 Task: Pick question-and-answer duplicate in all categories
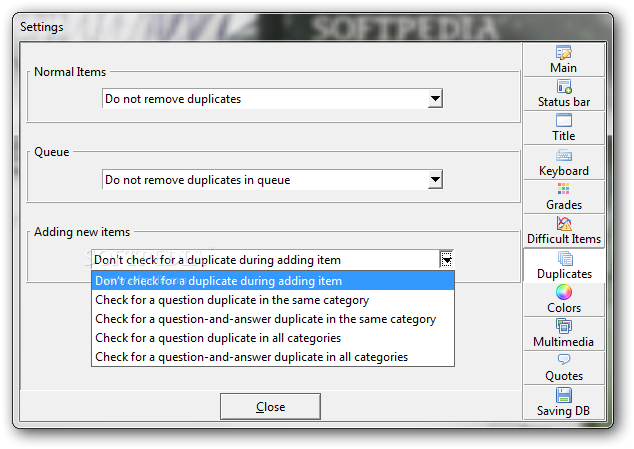[273, 357]
